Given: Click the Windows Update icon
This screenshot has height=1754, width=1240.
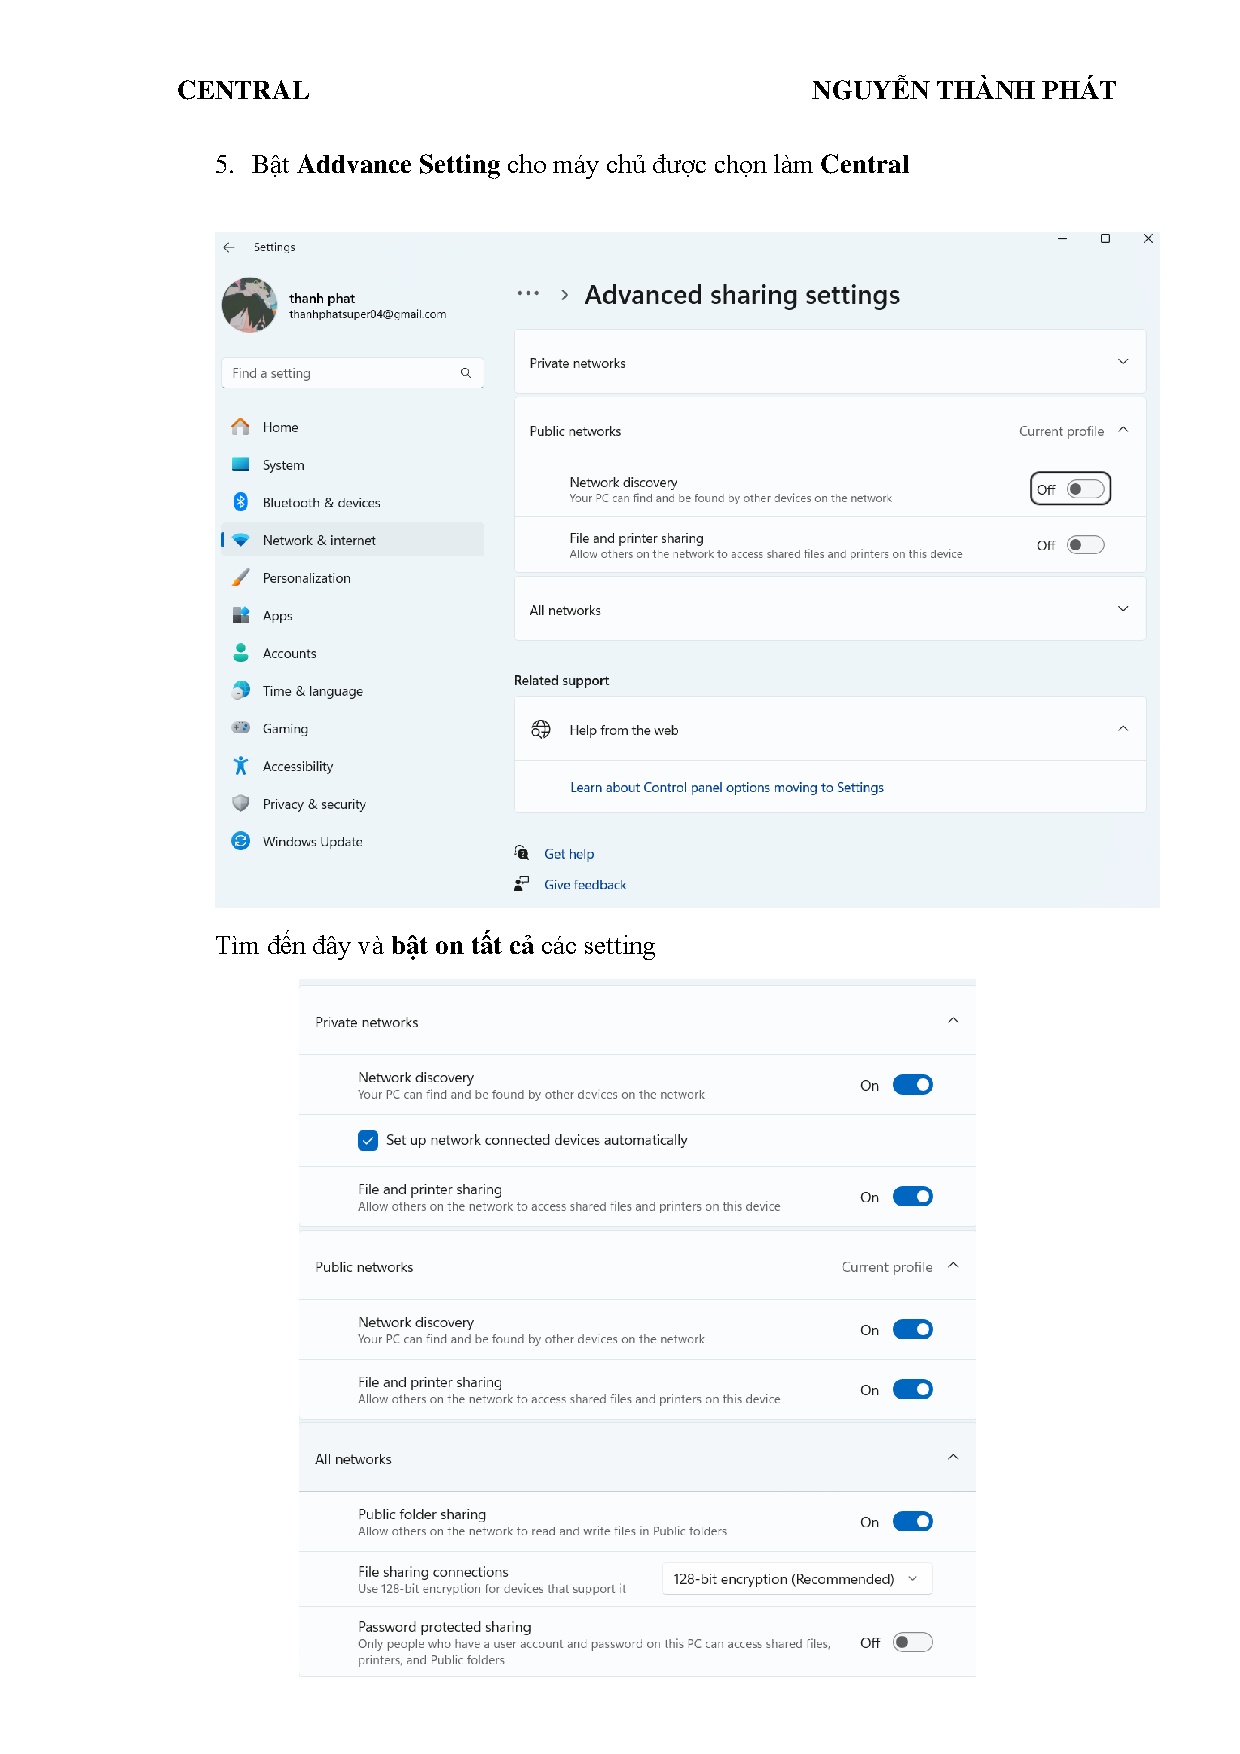Looking at the screenshot, I should [x=241, y=841].
